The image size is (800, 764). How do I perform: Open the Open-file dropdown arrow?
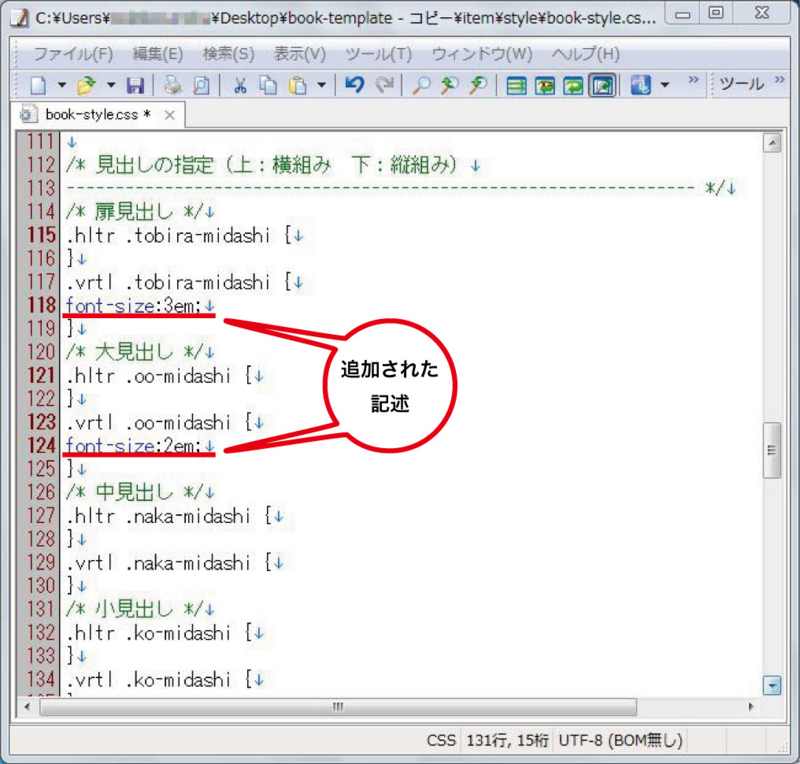(x=110, y=87)
